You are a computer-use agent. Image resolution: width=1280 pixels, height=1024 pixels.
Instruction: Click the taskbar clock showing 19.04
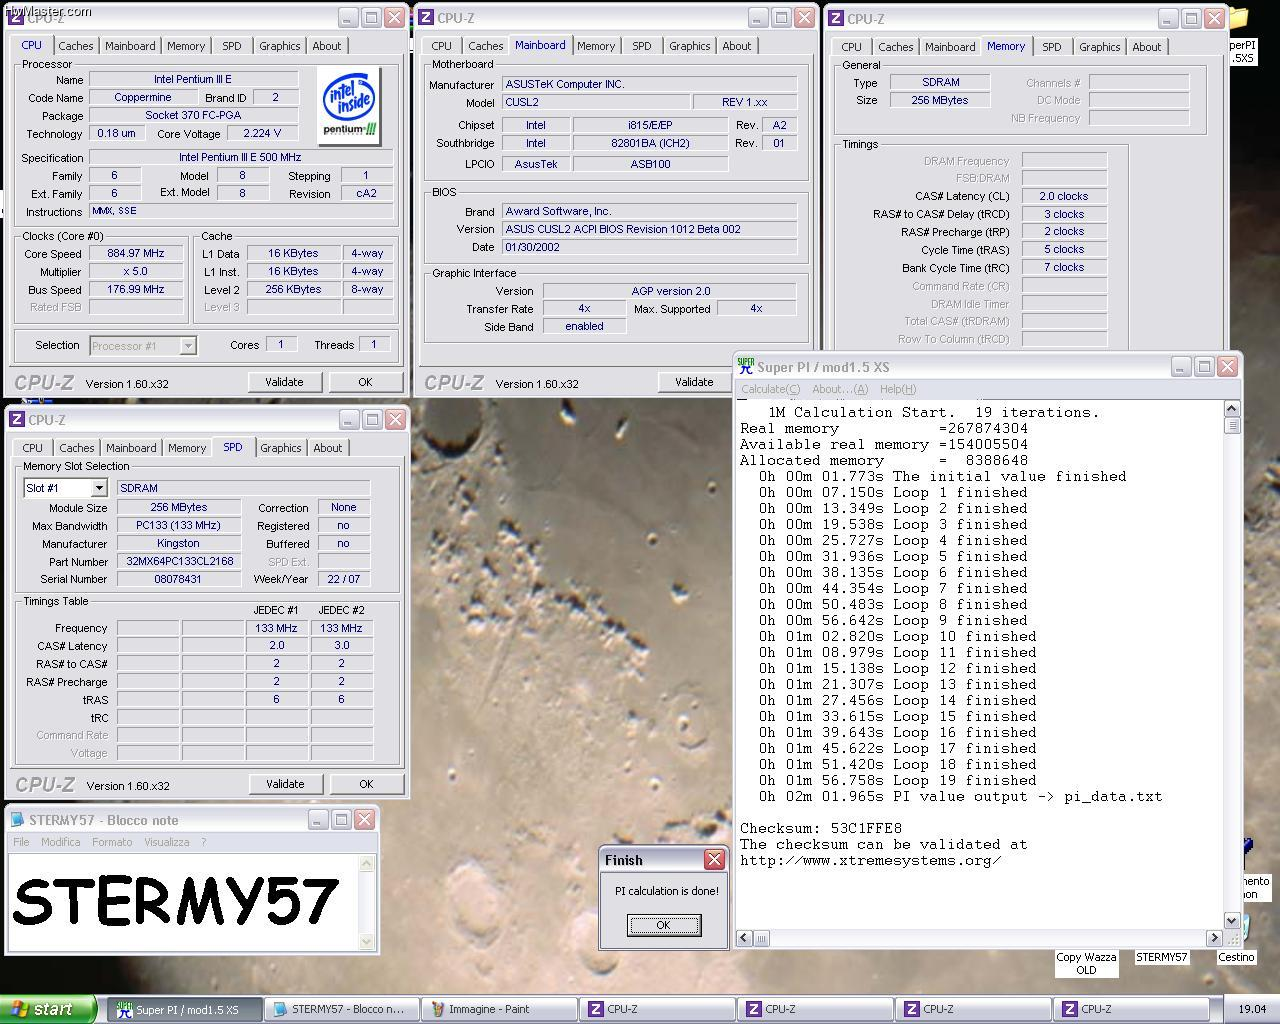click(x=1252, y=1009)
